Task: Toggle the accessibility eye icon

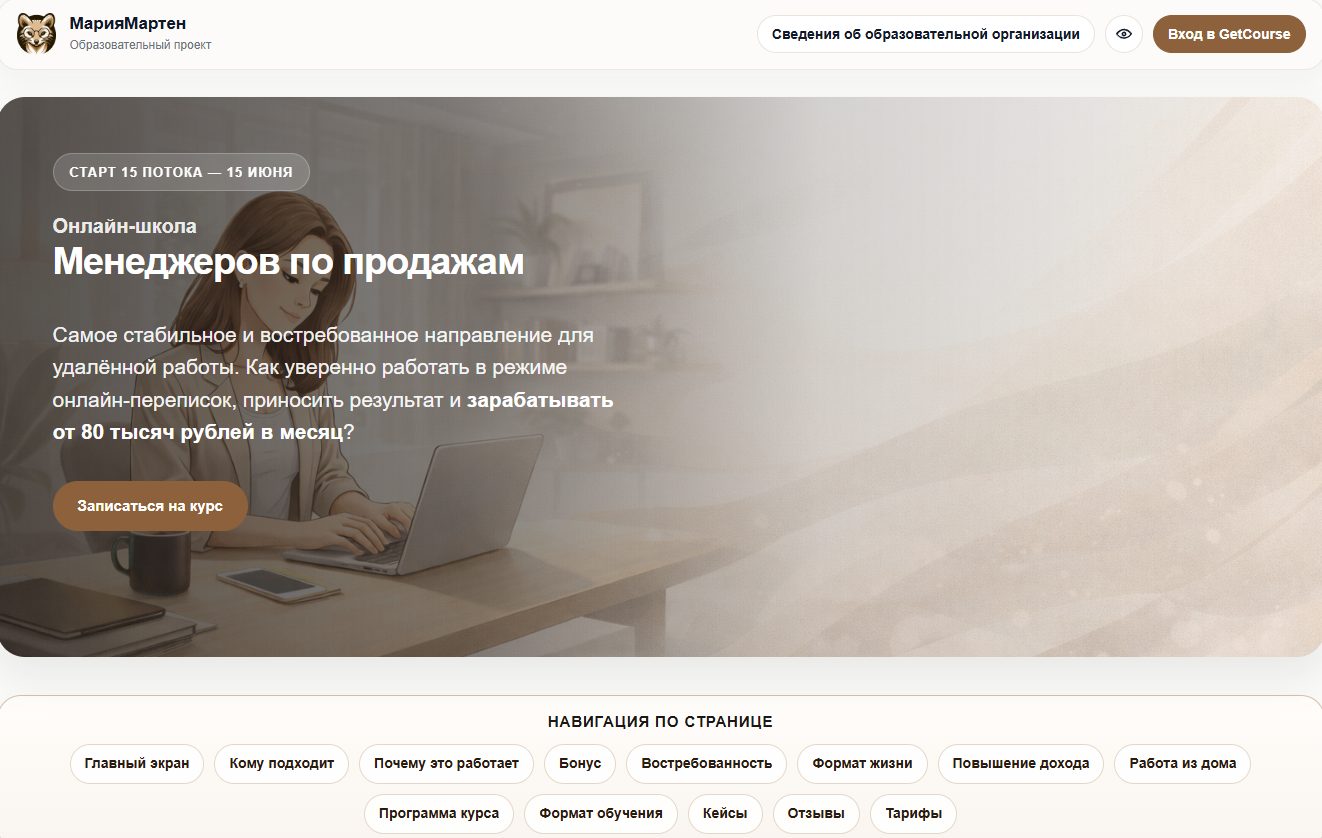Action: (1124, 34)
